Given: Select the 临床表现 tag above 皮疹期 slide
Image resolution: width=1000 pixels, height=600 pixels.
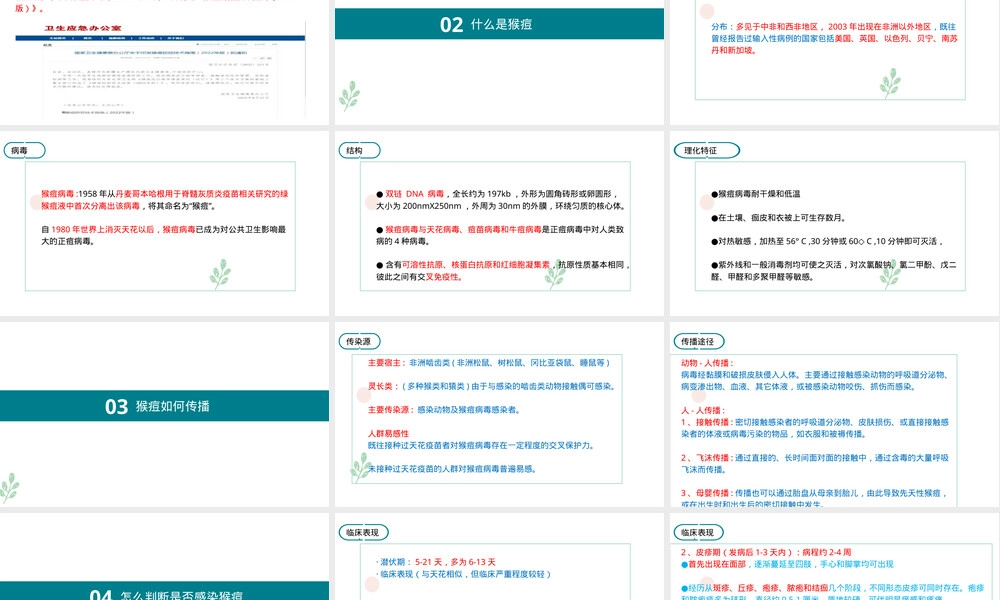Looking at the screenshot, I should tap(698, 532).
